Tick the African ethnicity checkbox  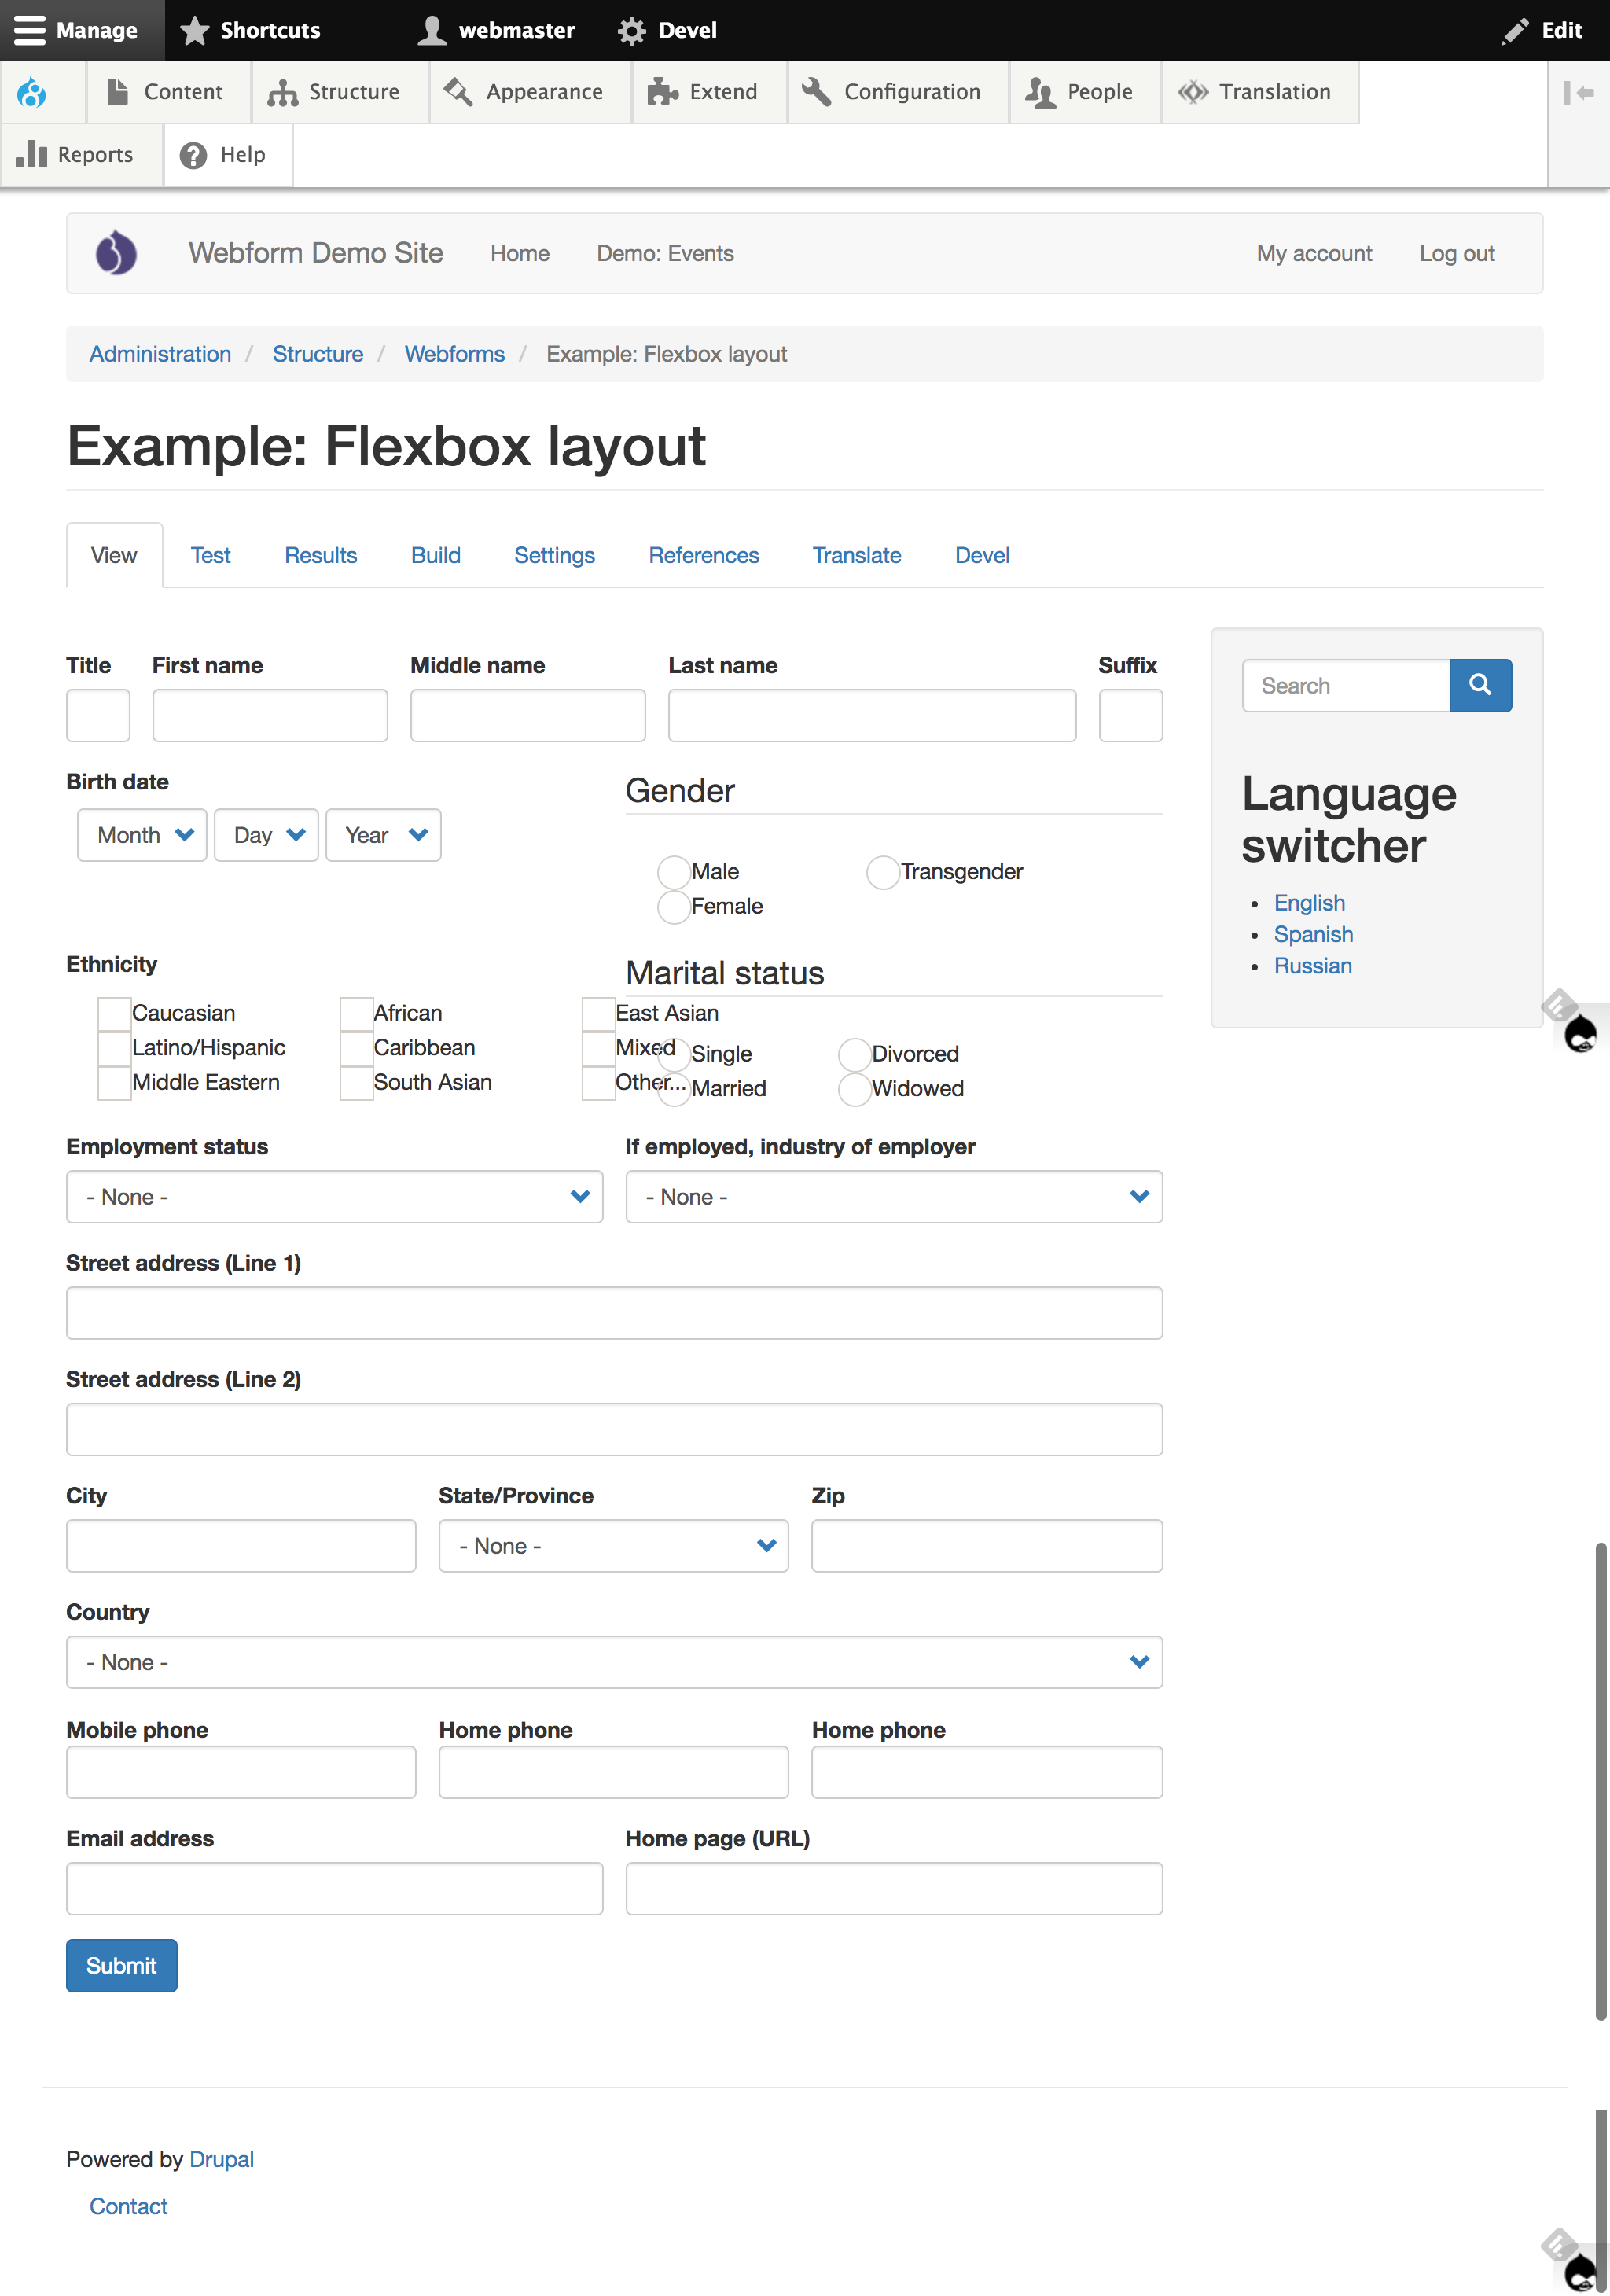pyautogui.click(x=357, y=1013)
